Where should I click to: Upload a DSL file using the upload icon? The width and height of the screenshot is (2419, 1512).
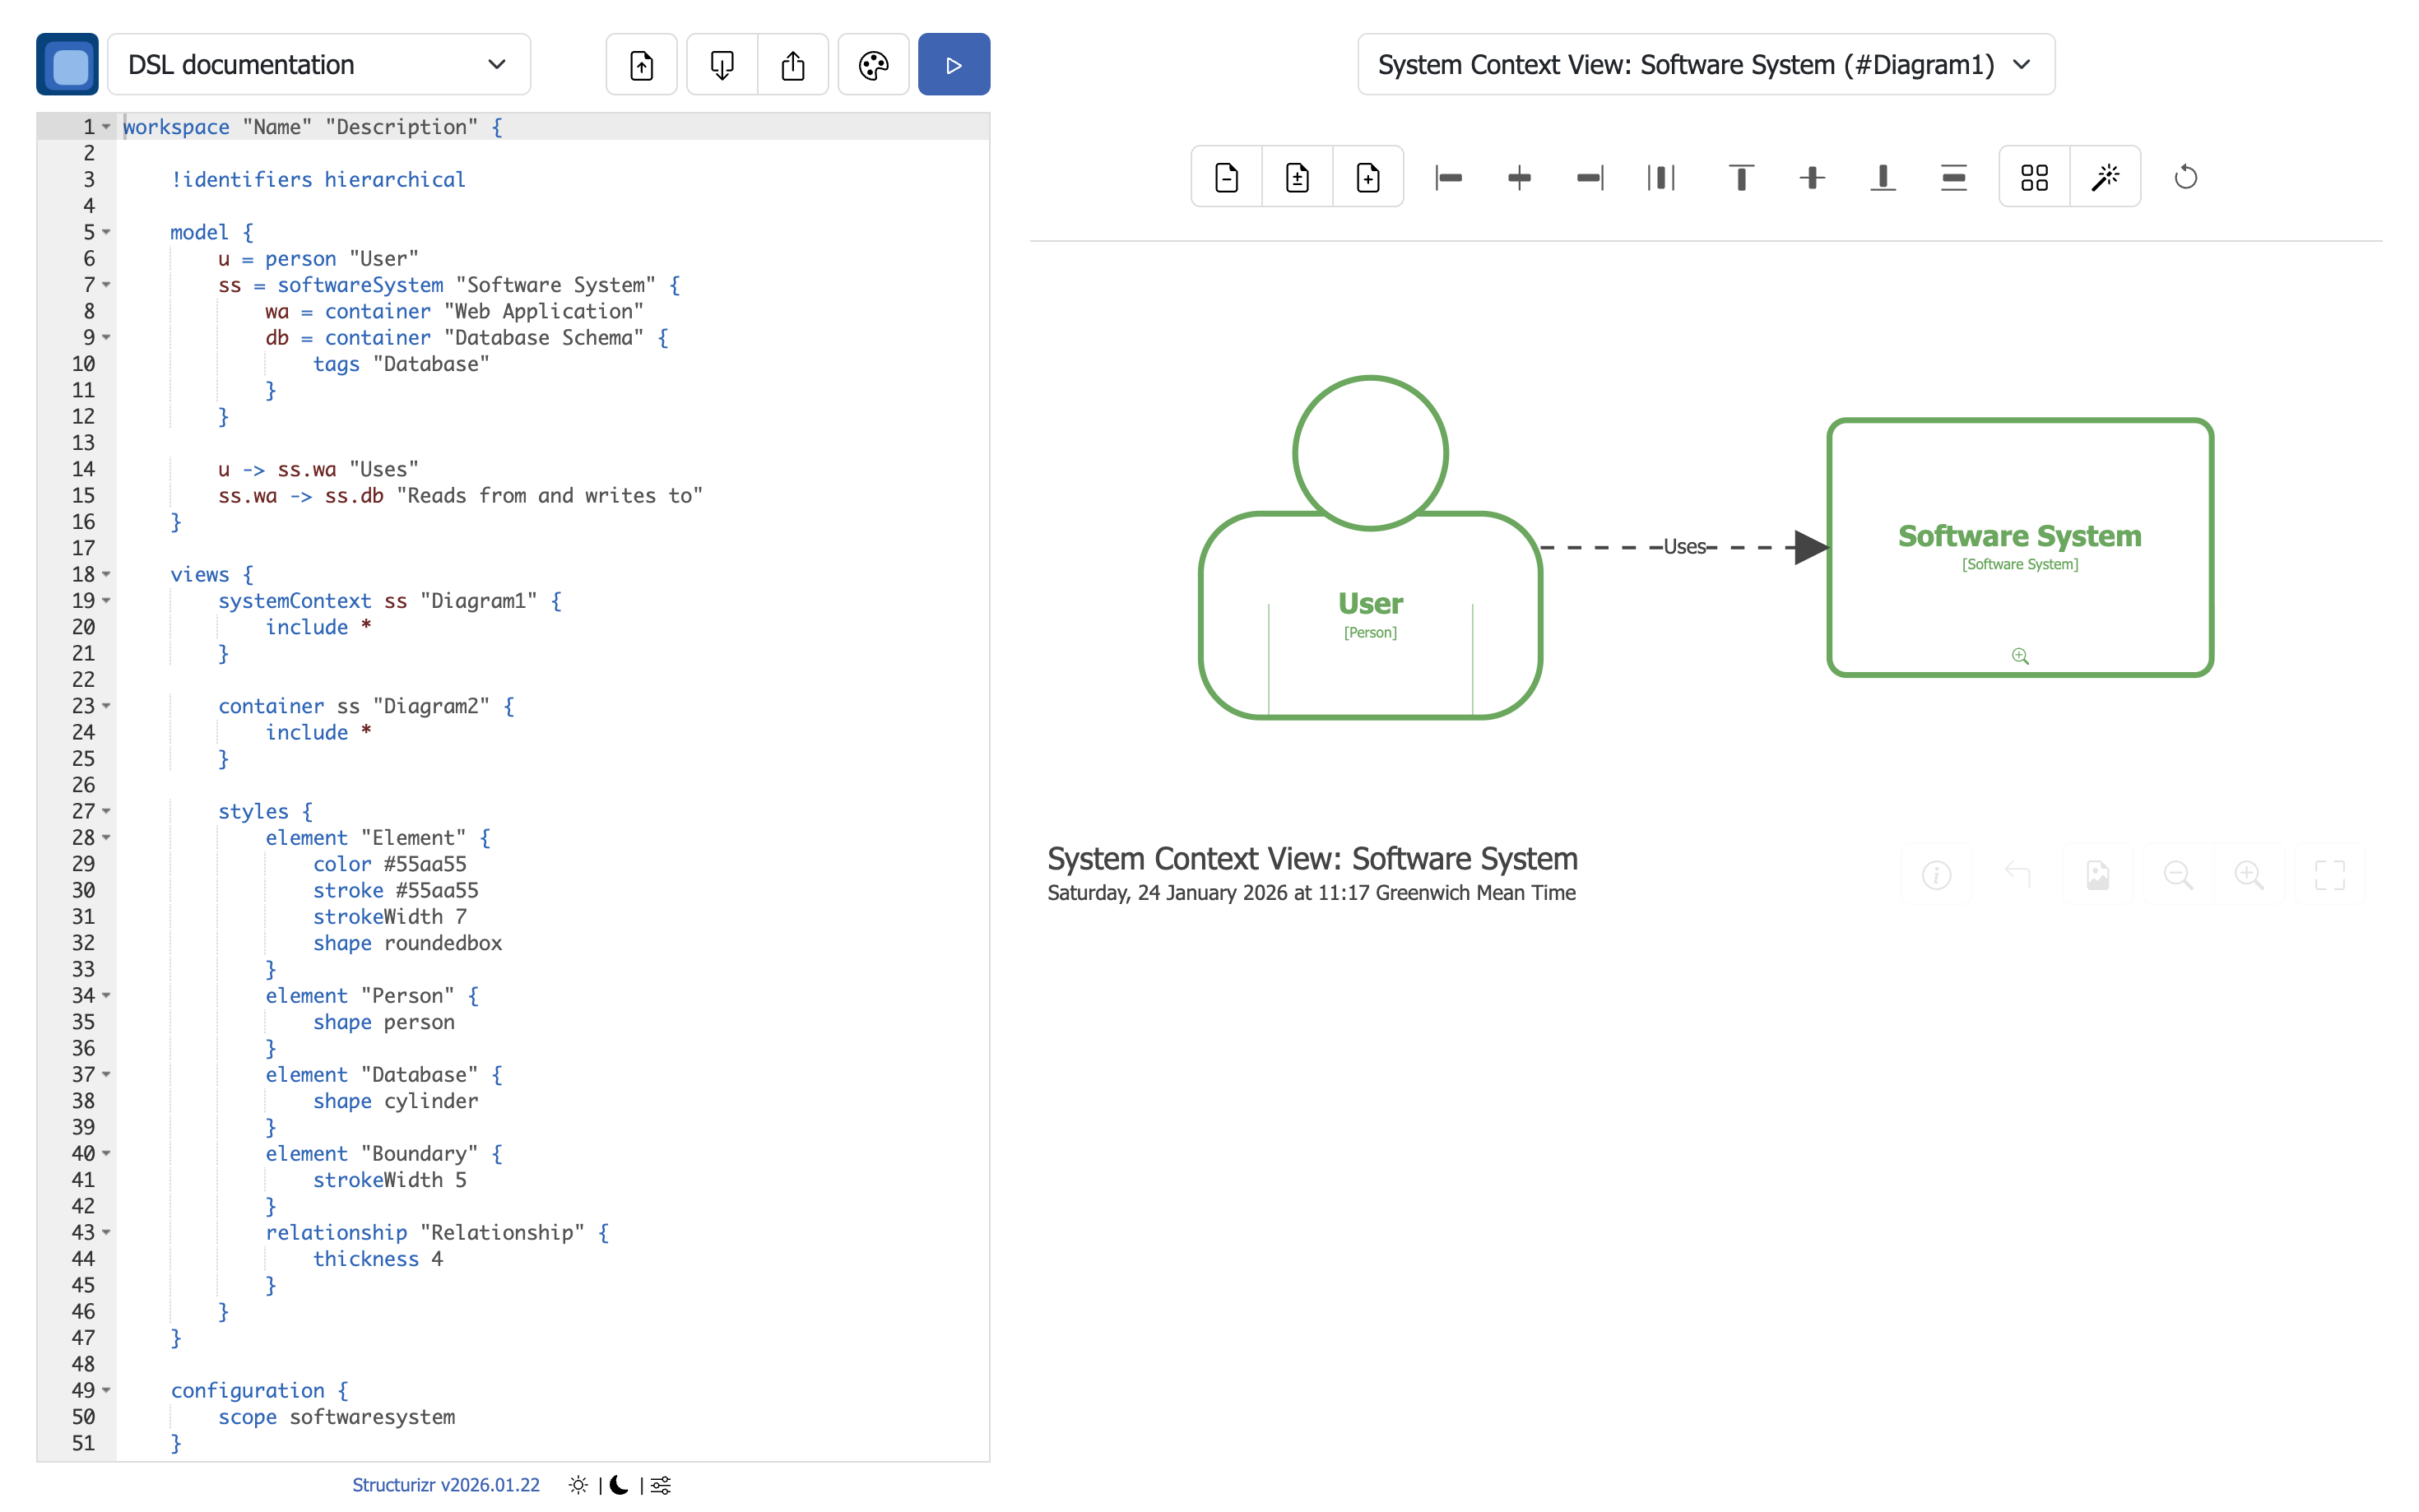[641, 64]
